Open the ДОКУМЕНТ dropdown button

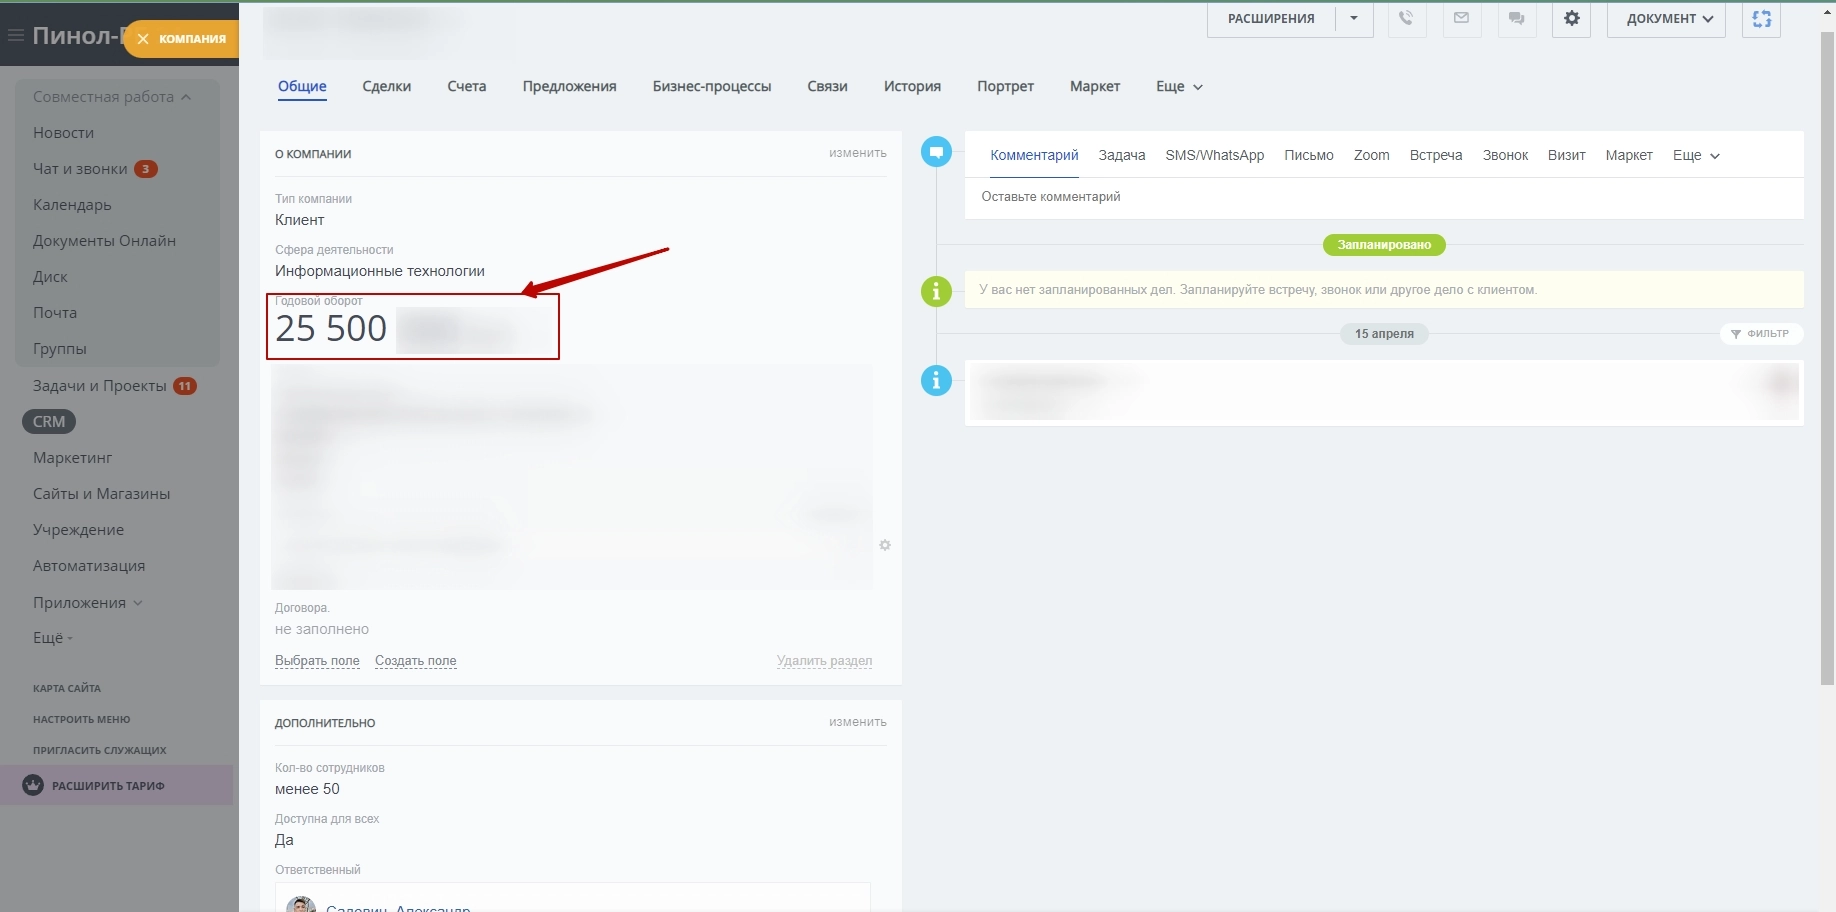pos(1665,19)
